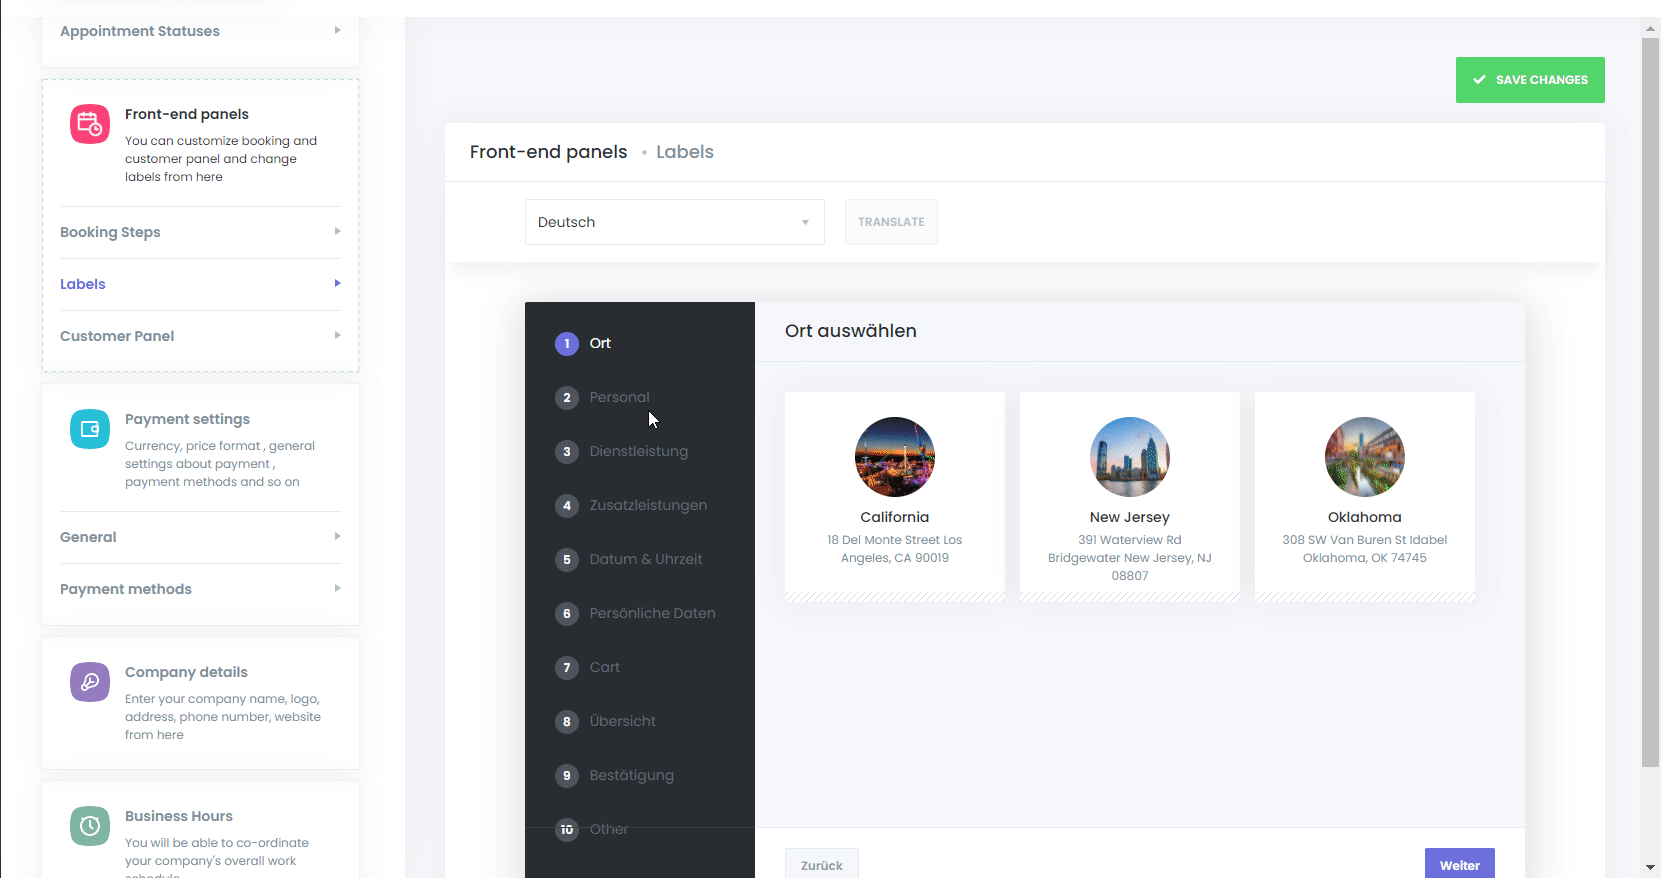Expand the Booking Steps submenu
This screenshot has width=1661, height=878.
(x=200, y=232)
